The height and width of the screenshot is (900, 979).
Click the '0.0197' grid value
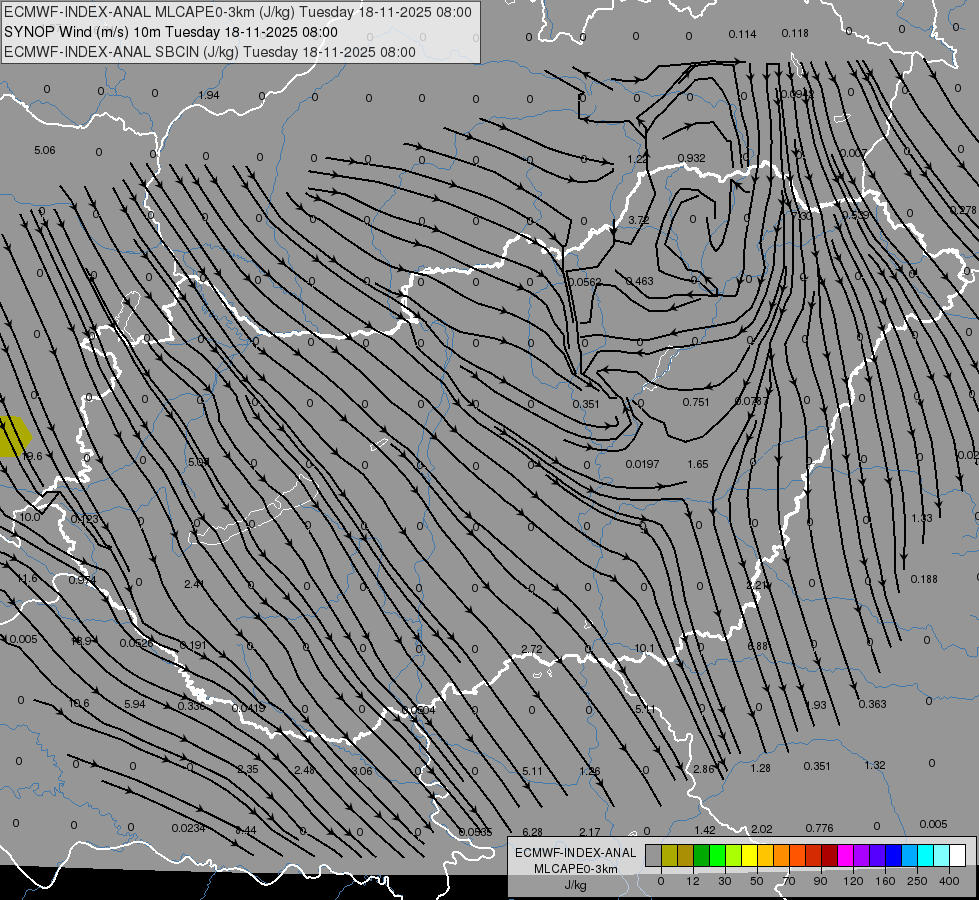tap(642, 464)
